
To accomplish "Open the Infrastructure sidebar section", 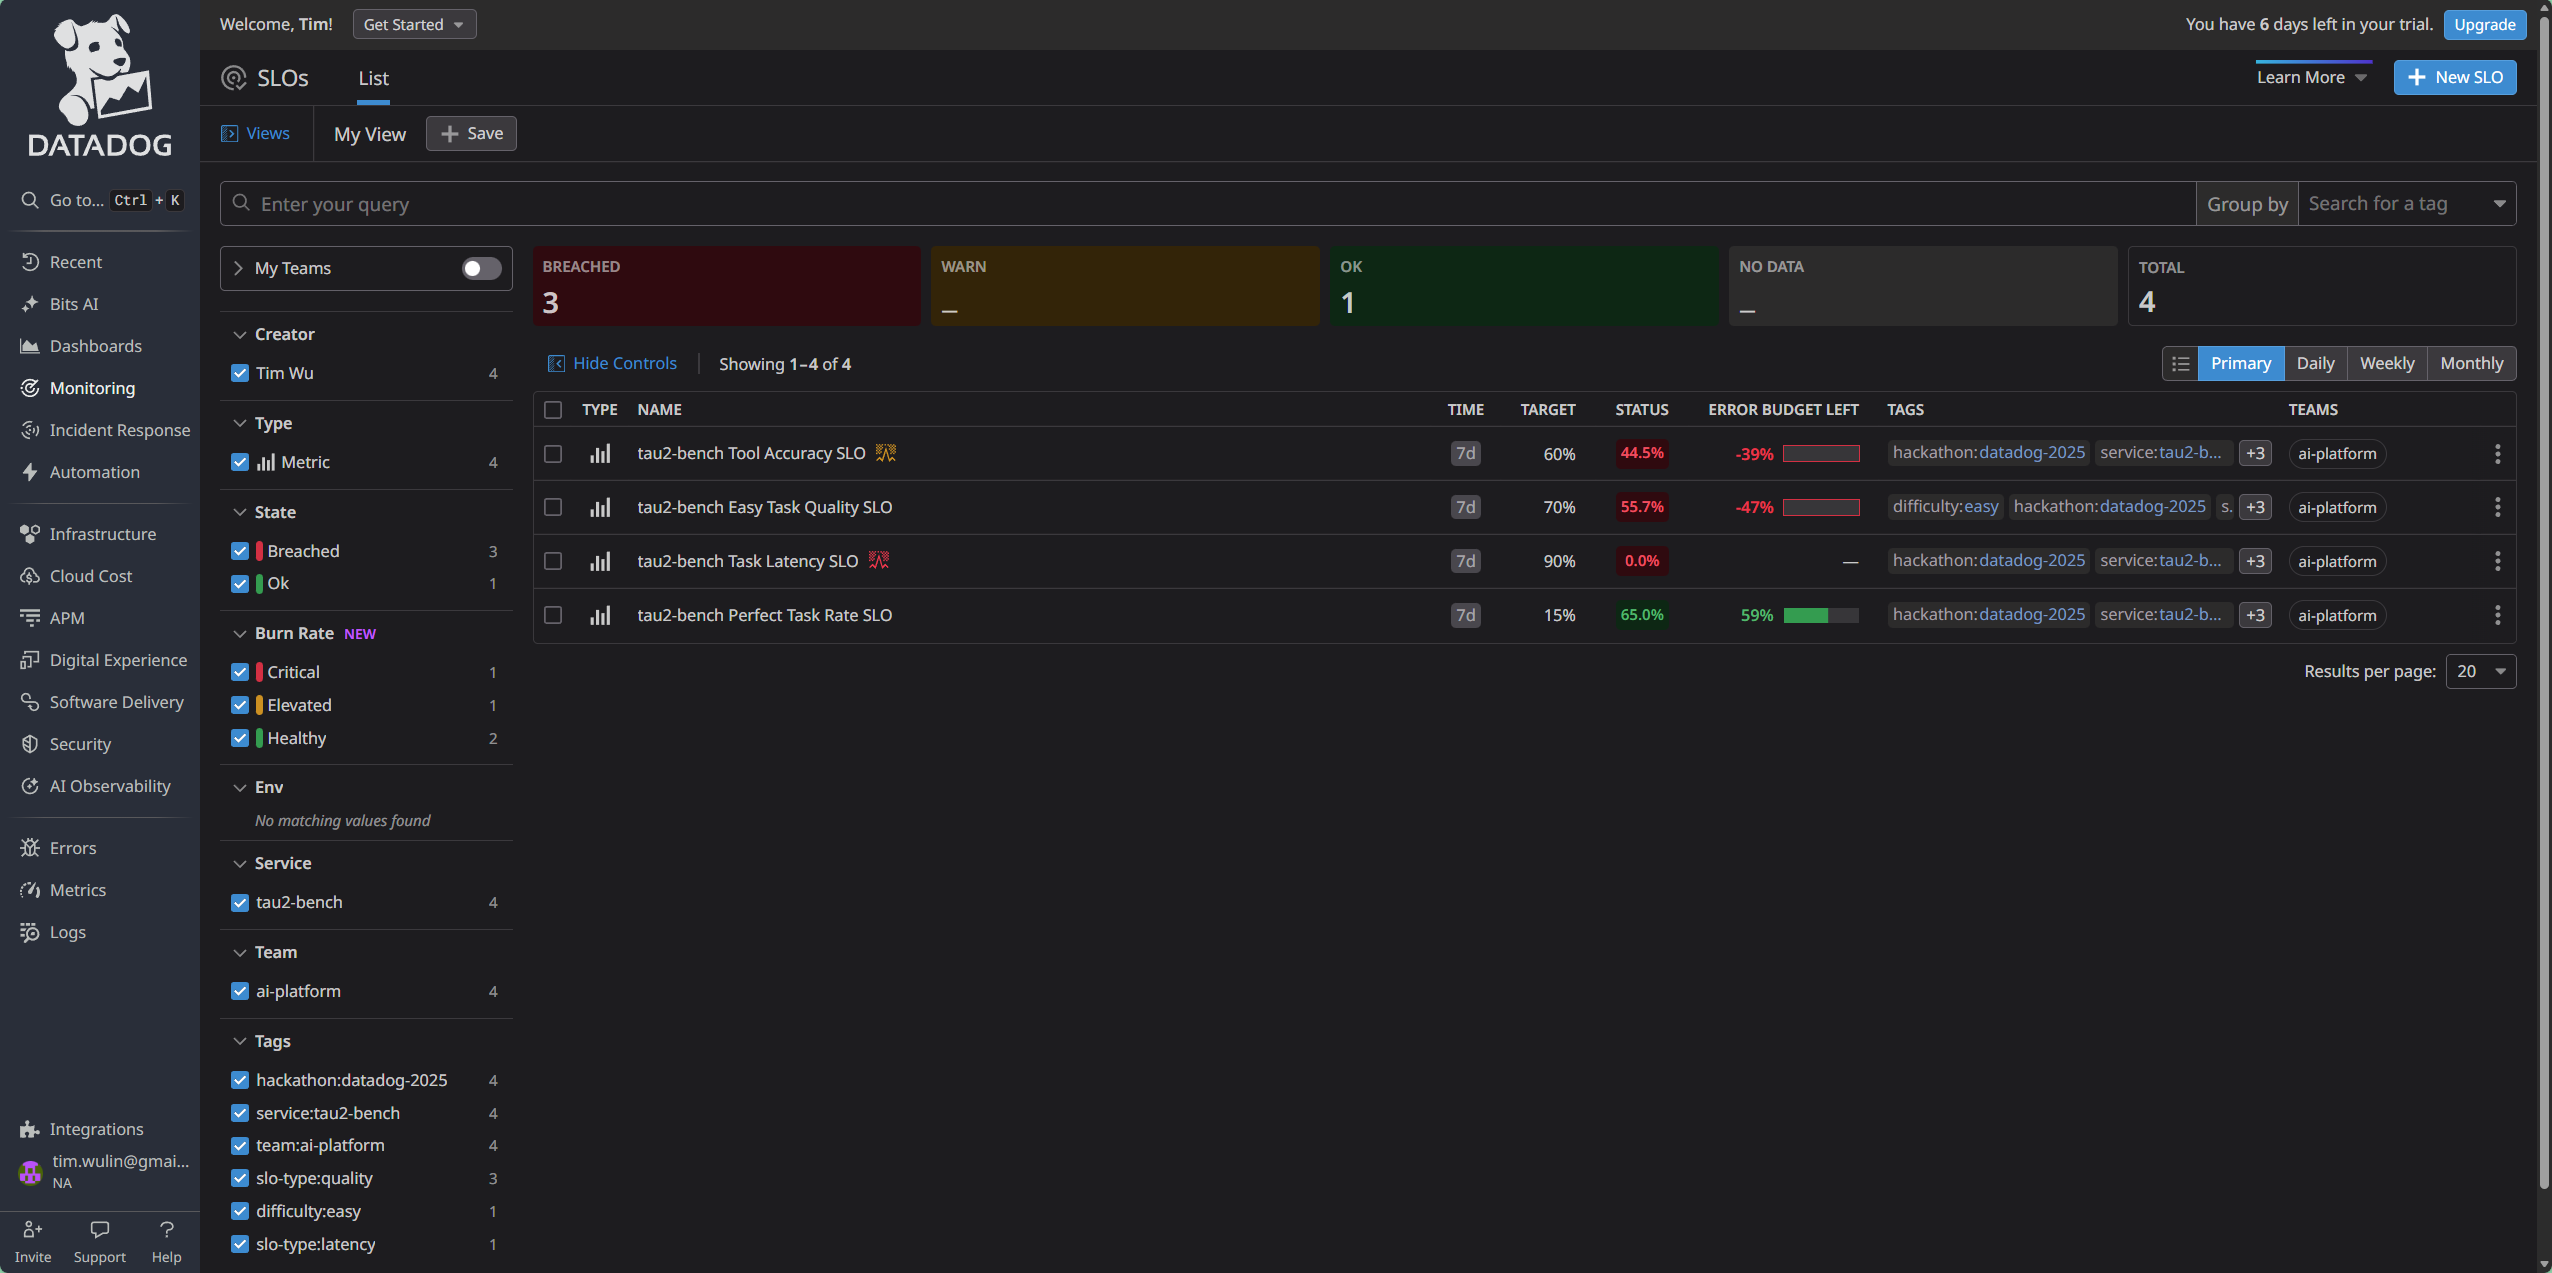I will (x=102, y=534).
